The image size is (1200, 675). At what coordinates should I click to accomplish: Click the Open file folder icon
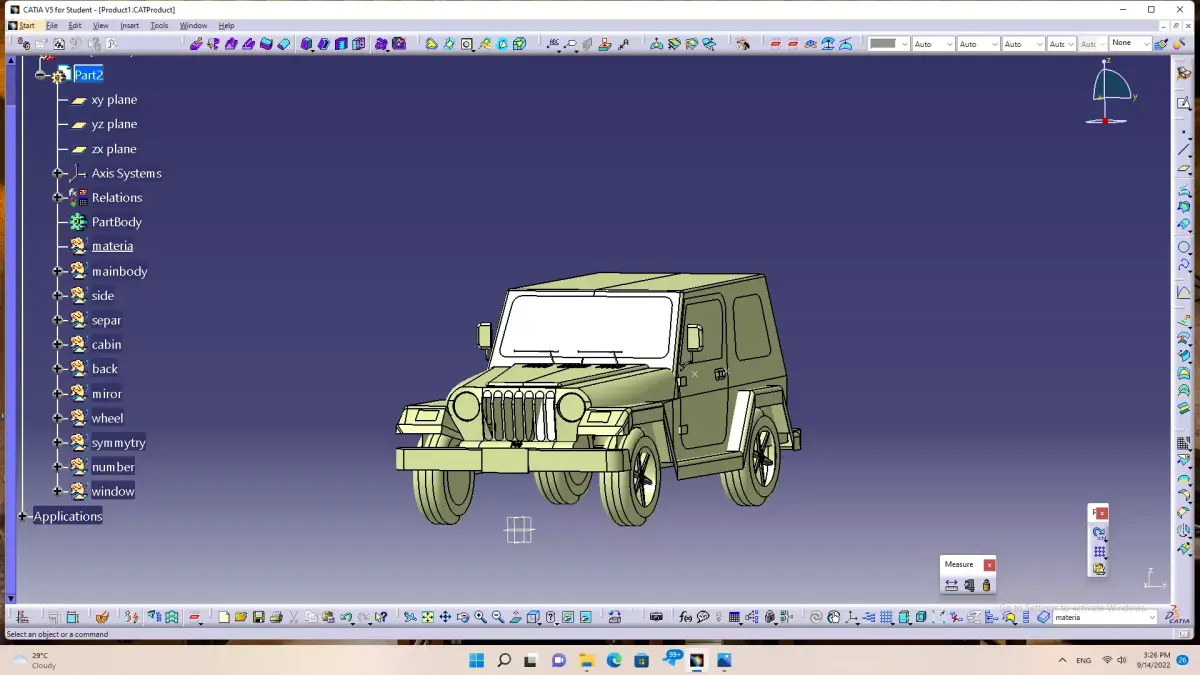point(241,617)
